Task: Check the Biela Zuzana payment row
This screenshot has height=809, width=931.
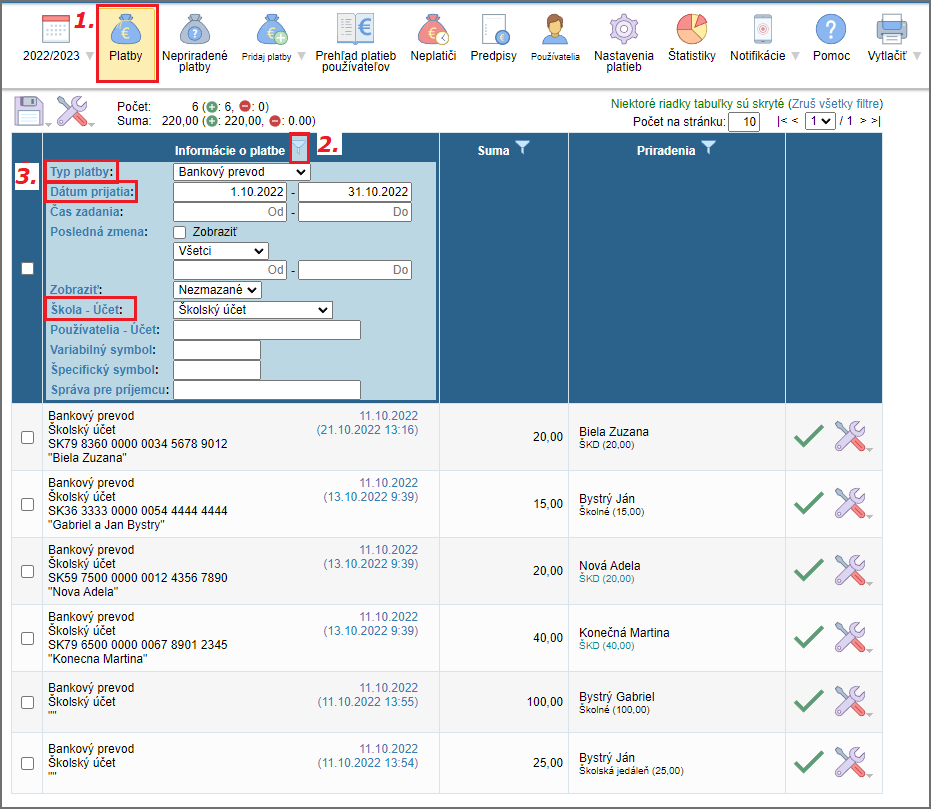Action: click(27, 437)
